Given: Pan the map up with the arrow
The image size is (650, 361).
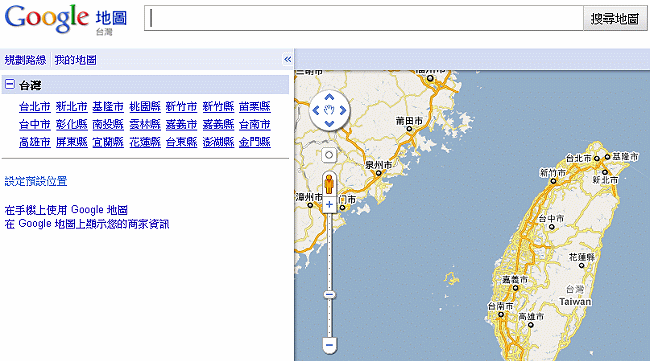Looking at the screenshot, I should [329, 97].
